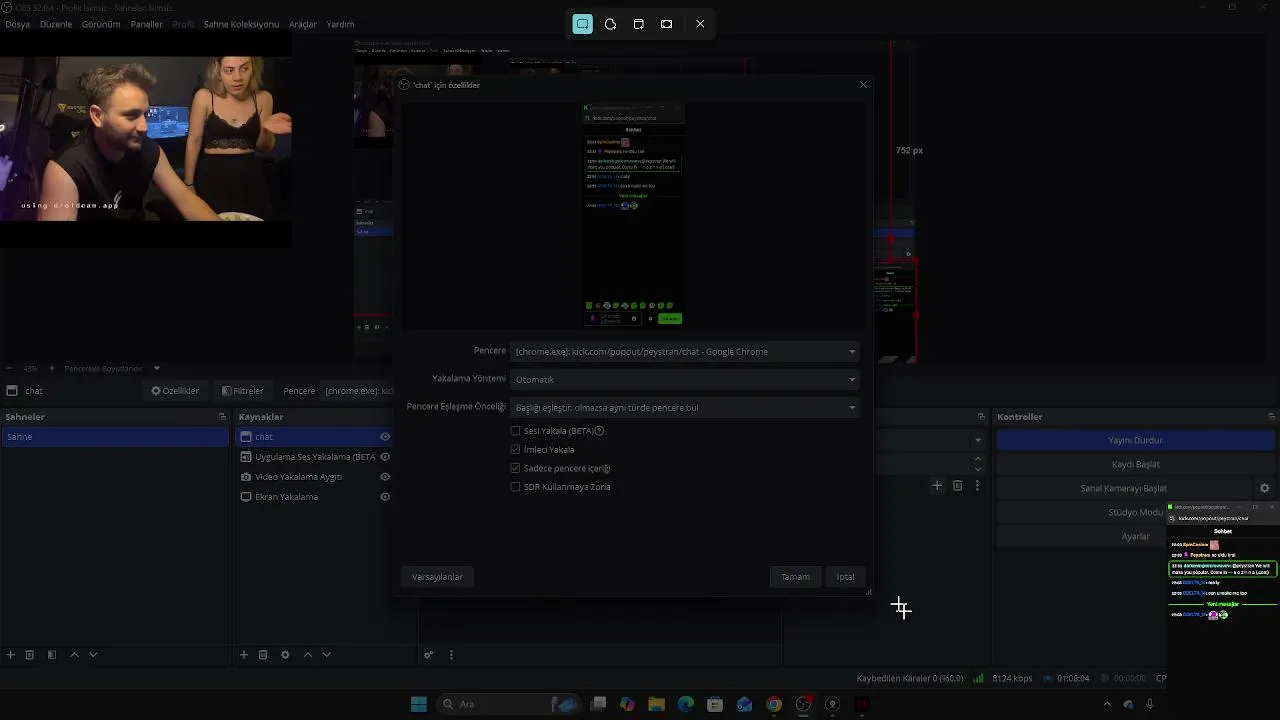Open audio mixer three-dot menu

(451, 655)
